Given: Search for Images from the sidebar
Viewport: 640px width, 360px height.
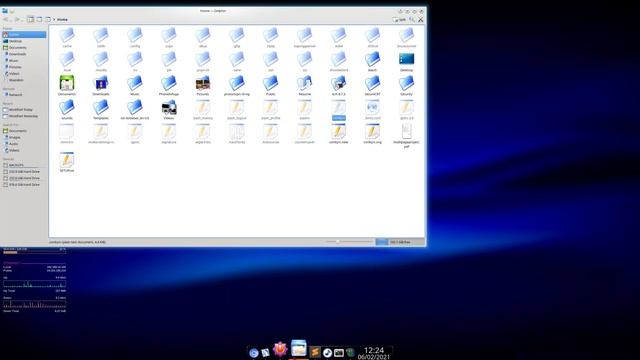Looking at the screenshot, I should click(24, 138).
